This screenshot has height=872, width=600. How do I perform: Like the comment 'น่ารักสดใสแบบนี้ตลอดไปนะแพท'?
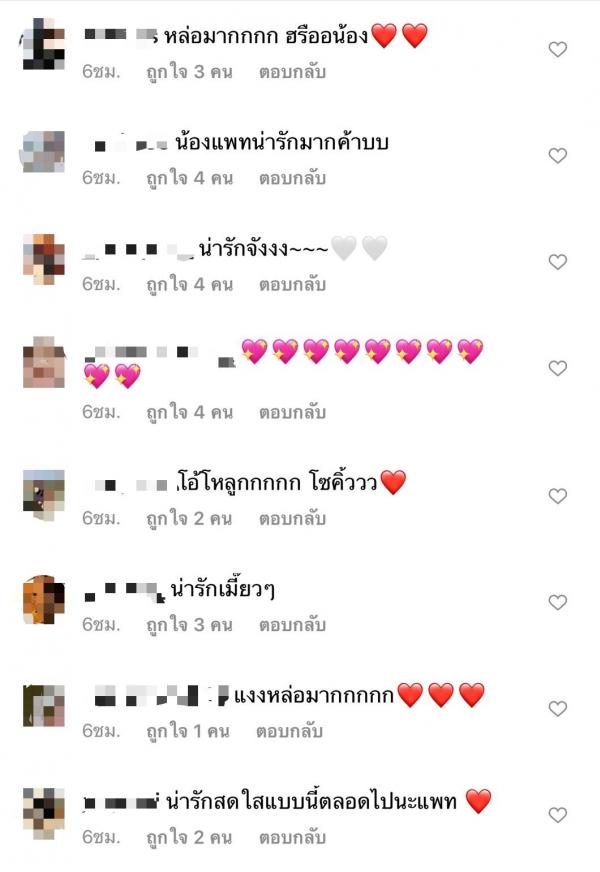557,815
